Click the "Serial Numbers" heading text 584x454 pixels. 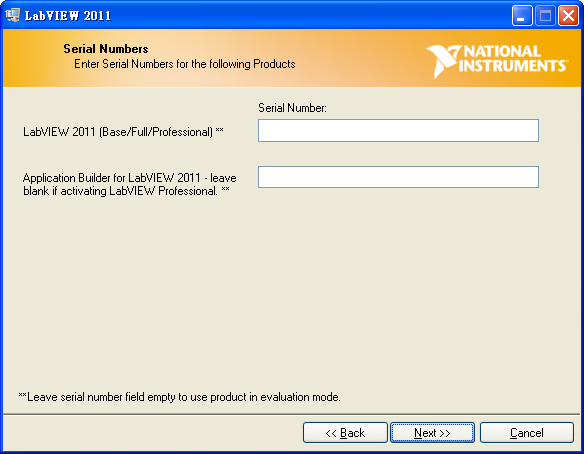(x=106, y=49)
